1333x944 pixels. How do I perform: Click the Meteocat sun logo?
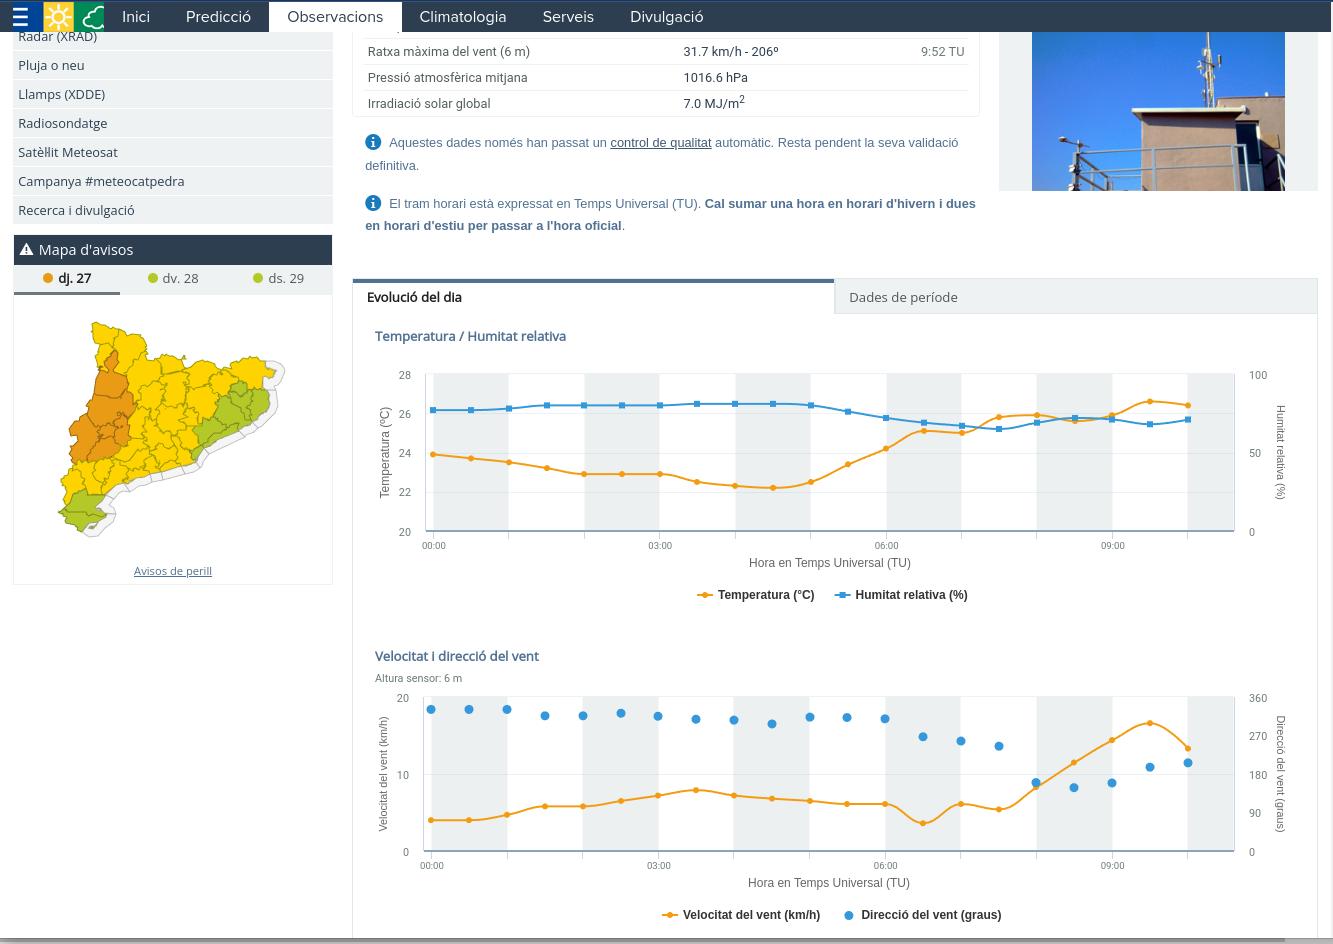[59, 17]
